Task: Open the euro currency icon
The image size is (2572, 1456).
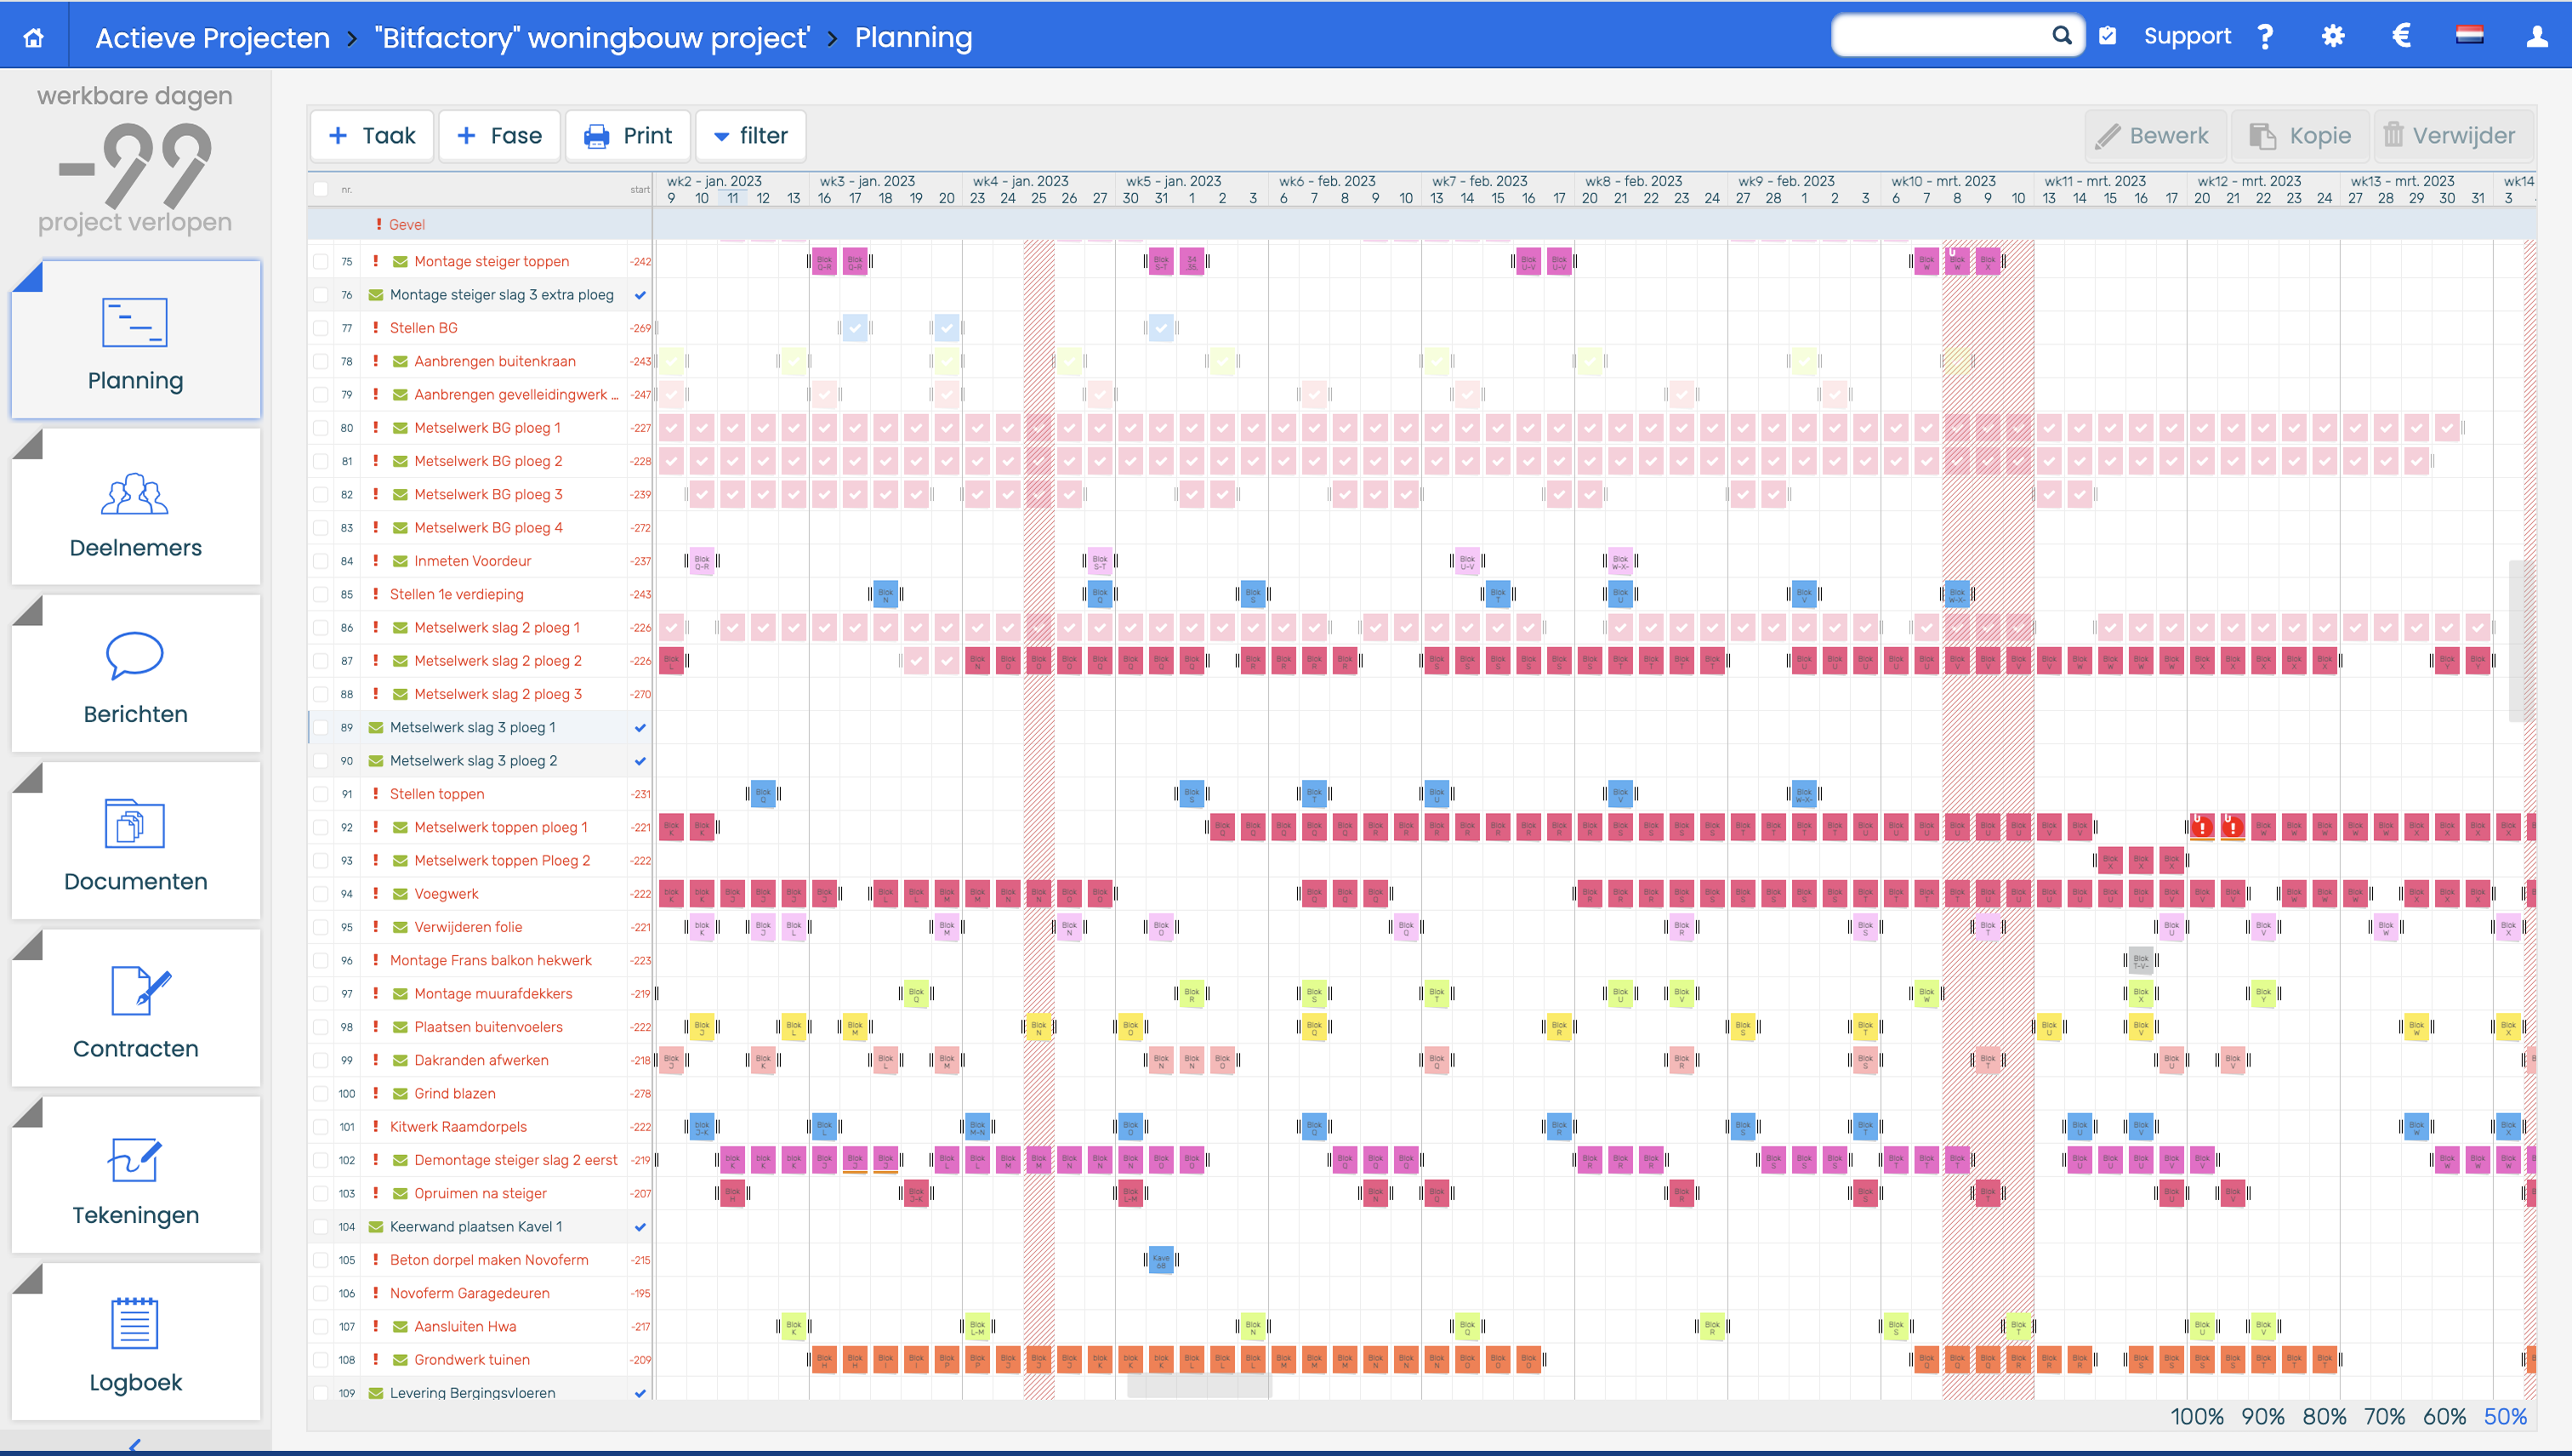Action: point(2401,36)
